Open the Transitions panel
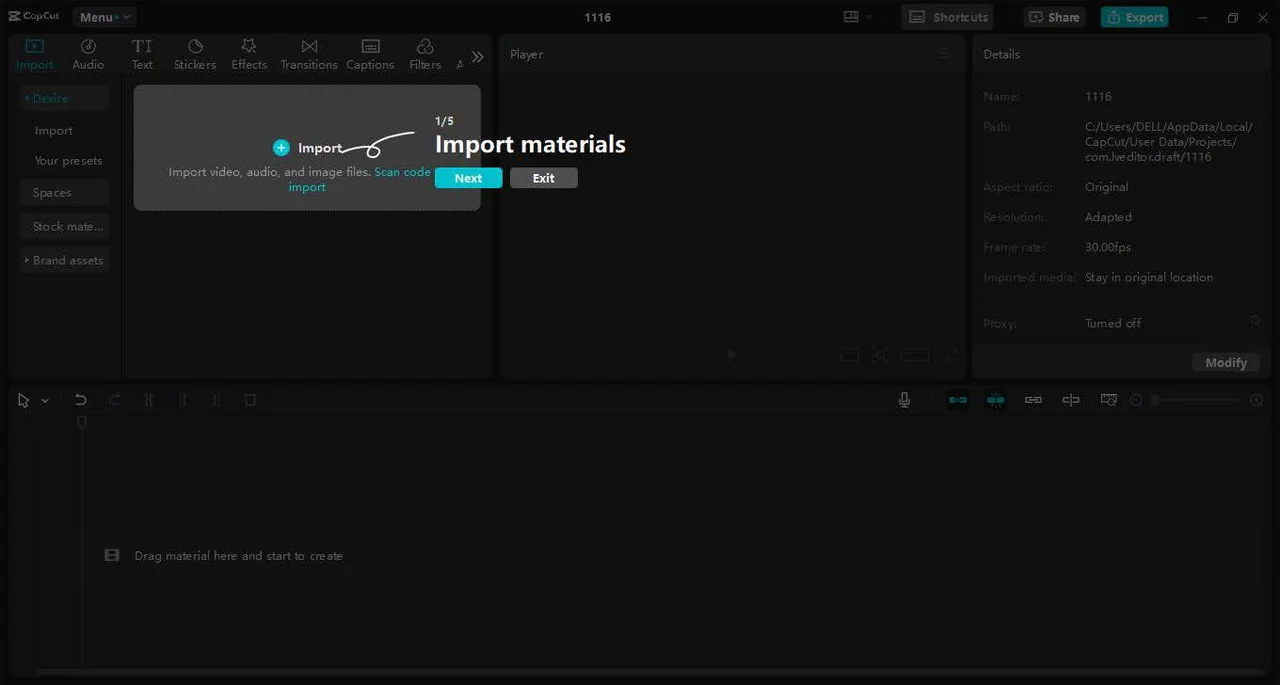 tap(309, 54)
